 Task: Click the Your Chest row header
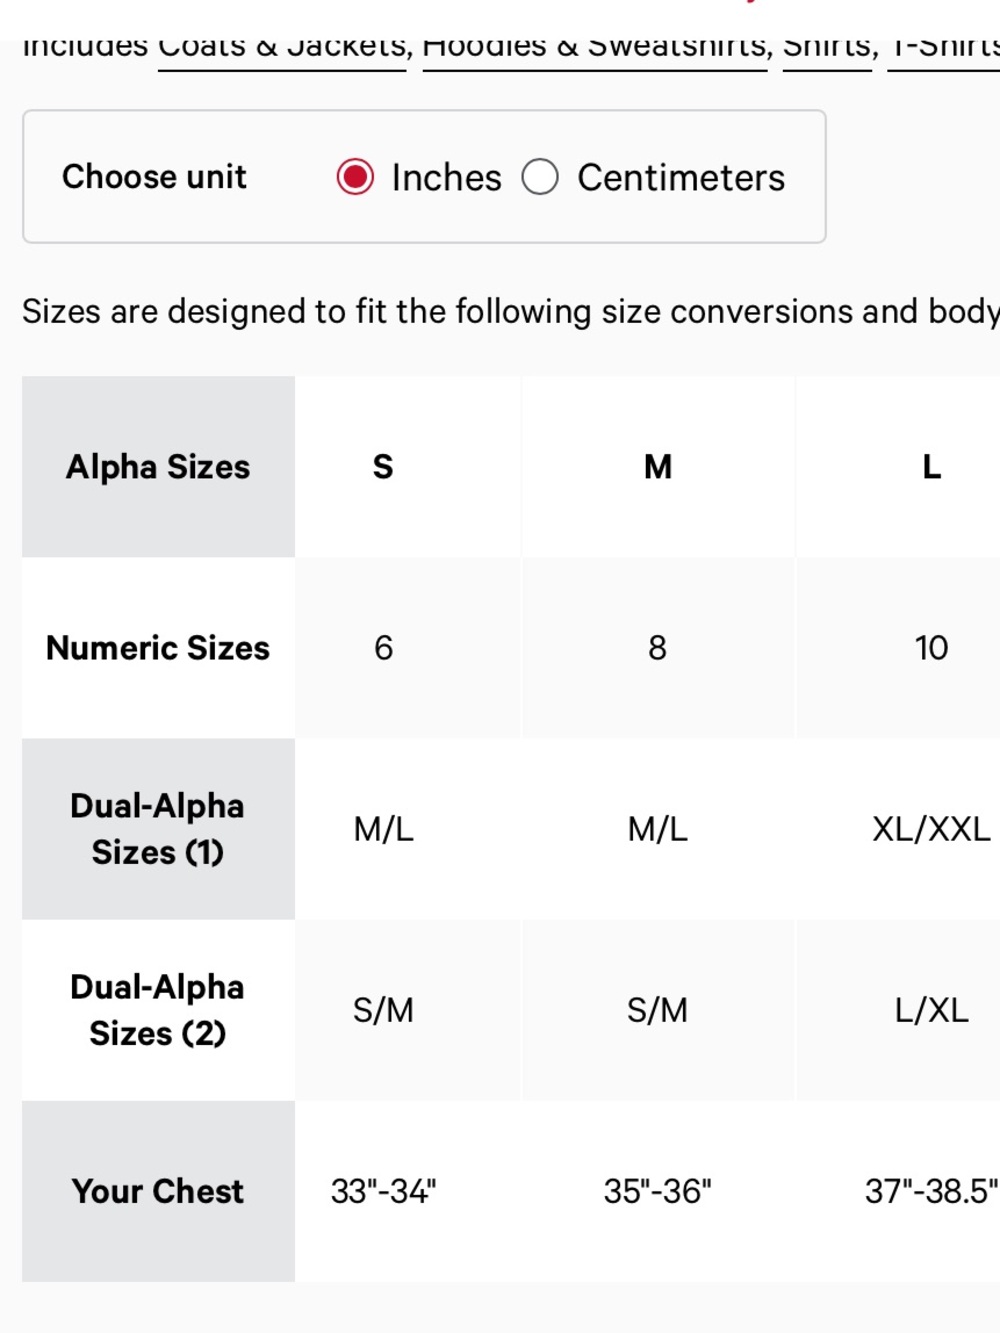tap(158, 1191)
